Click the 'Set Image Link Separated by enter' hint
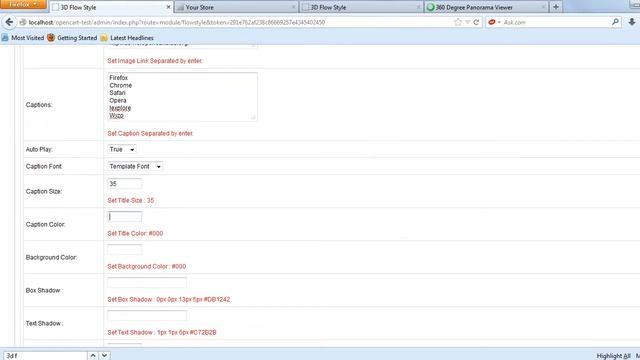The width and height of the screenshot is (640, 360). point(154,61)
